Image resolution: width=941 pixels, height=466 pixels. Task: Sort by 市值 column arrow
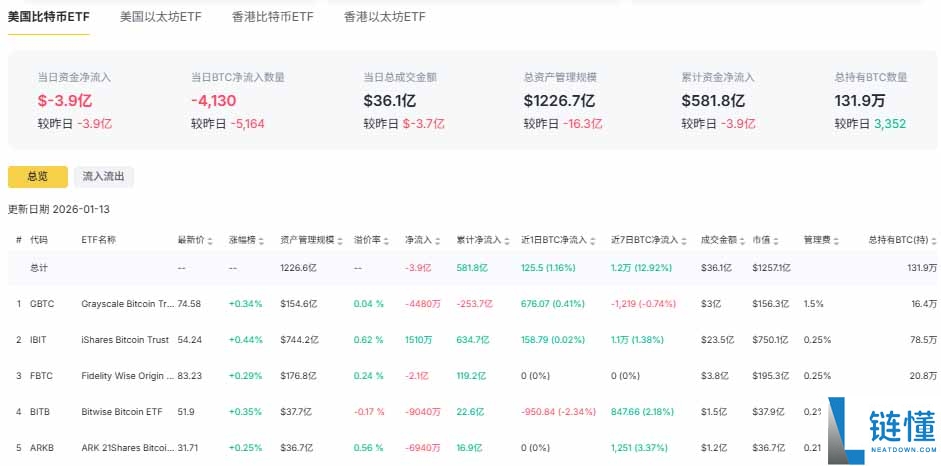click(x=776, y=240)
